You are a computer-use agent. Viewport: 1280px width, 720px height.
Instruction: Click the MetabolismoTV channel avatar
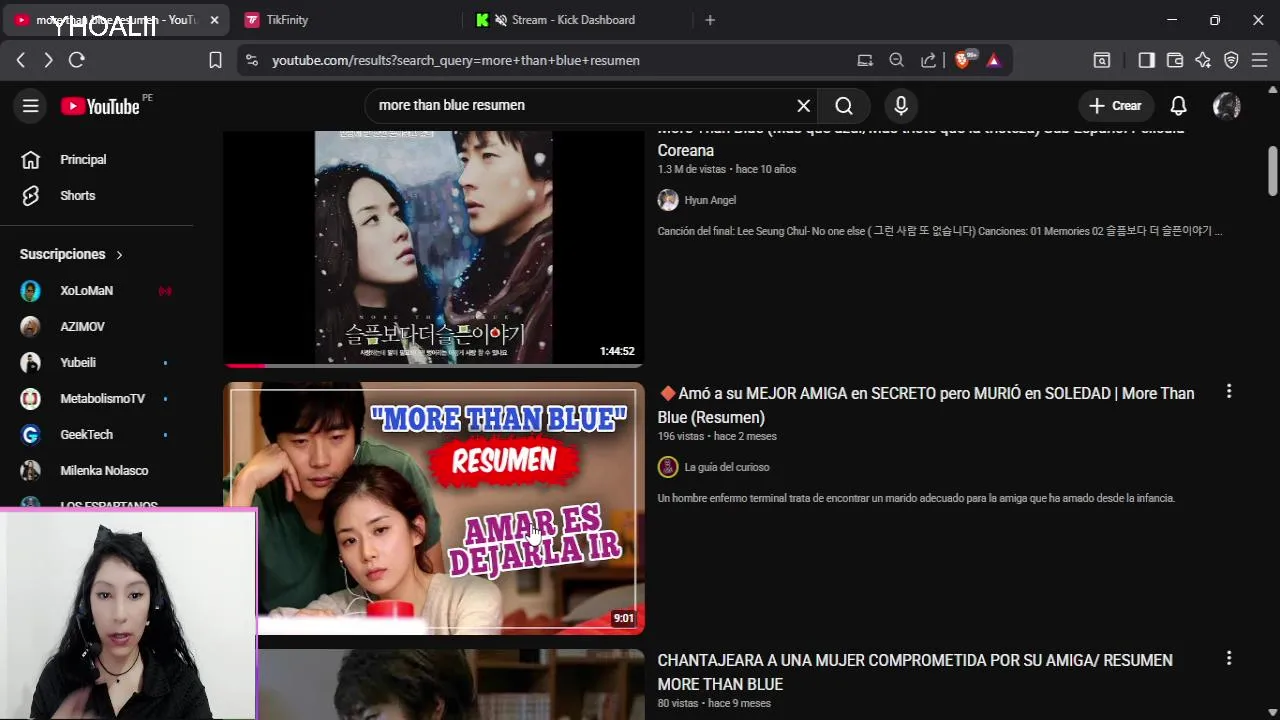pos(31,399)
